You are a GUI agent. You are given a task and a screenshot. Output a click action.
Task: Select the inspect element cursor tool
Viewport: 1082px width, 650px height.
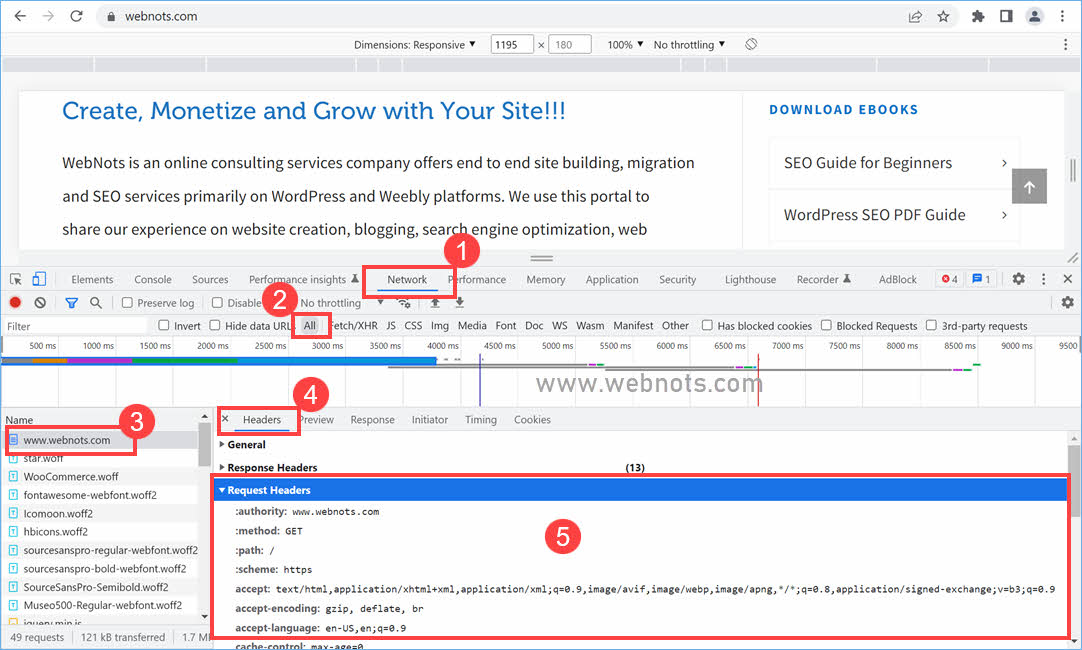pyautogui.click(x=16, y=279)
